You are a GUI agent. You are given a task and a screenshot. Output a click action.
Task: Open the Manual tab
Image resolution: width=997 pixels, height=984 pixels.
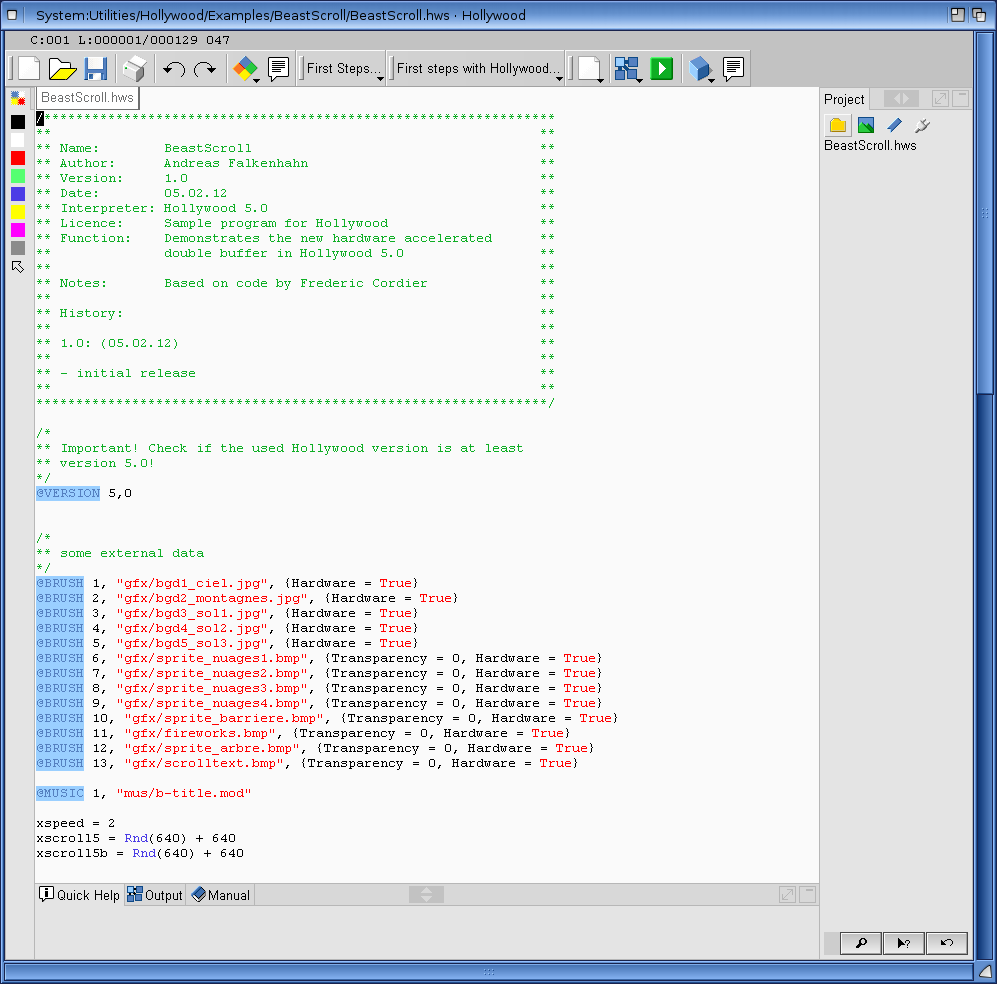click(221, 895)
